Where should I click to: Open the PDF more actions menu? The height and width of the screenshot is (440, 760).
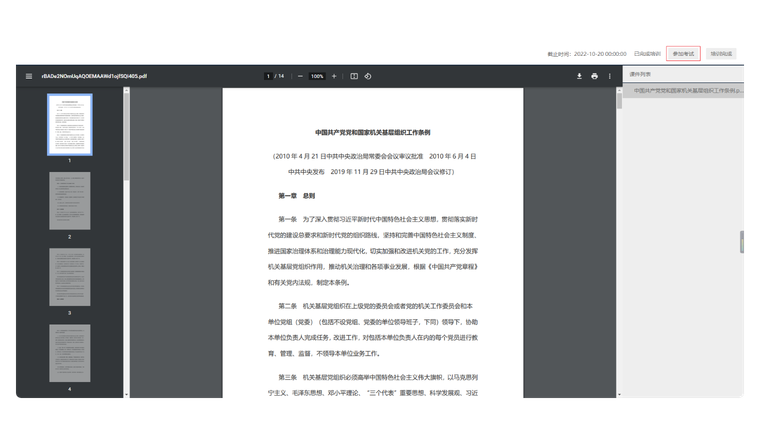click(610, 76)
